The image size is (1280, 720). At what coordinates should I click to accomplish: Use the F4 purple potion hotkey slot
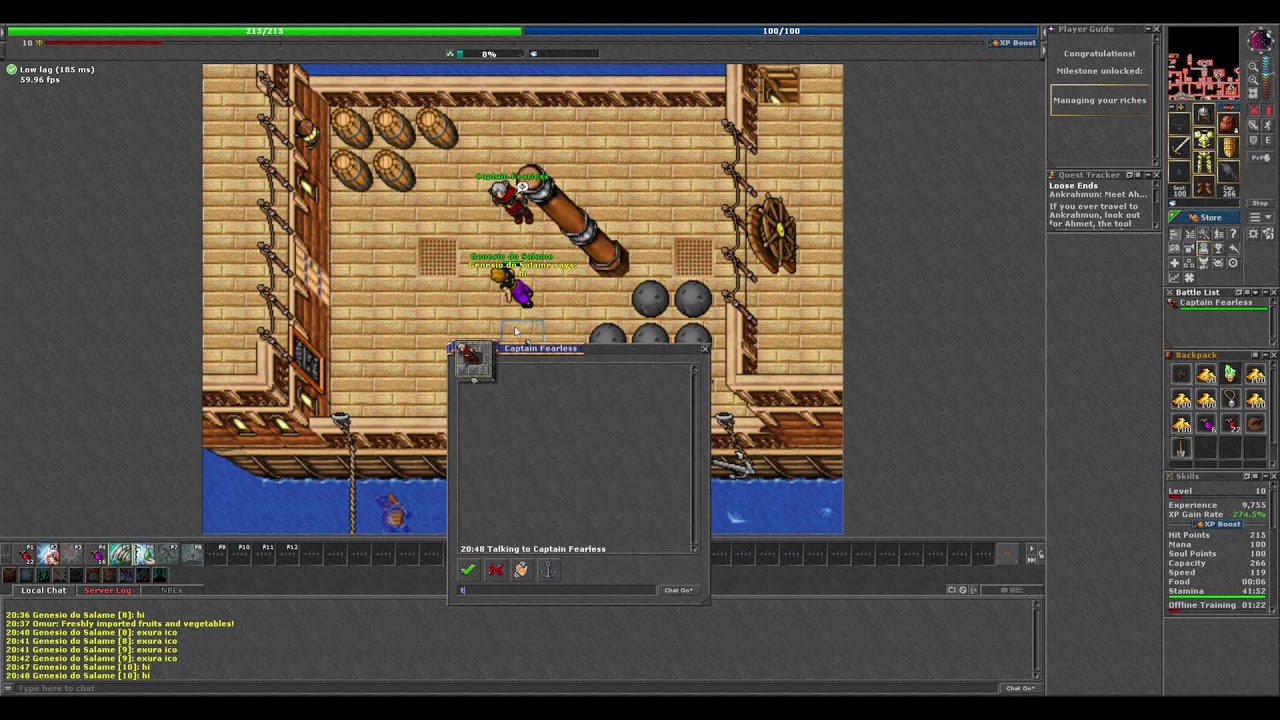[x=97, y=555]
